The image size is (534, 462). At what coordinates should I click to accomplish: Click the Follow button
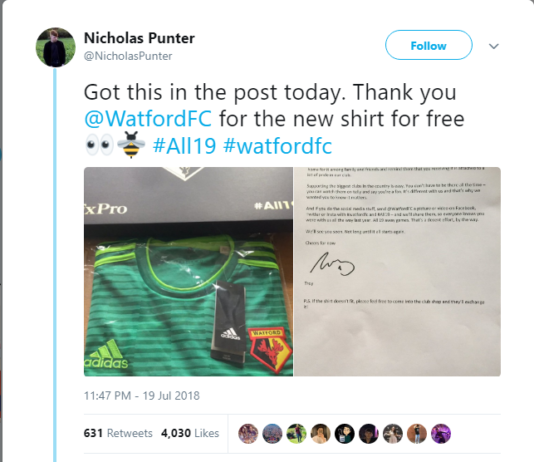coord(428,45)
